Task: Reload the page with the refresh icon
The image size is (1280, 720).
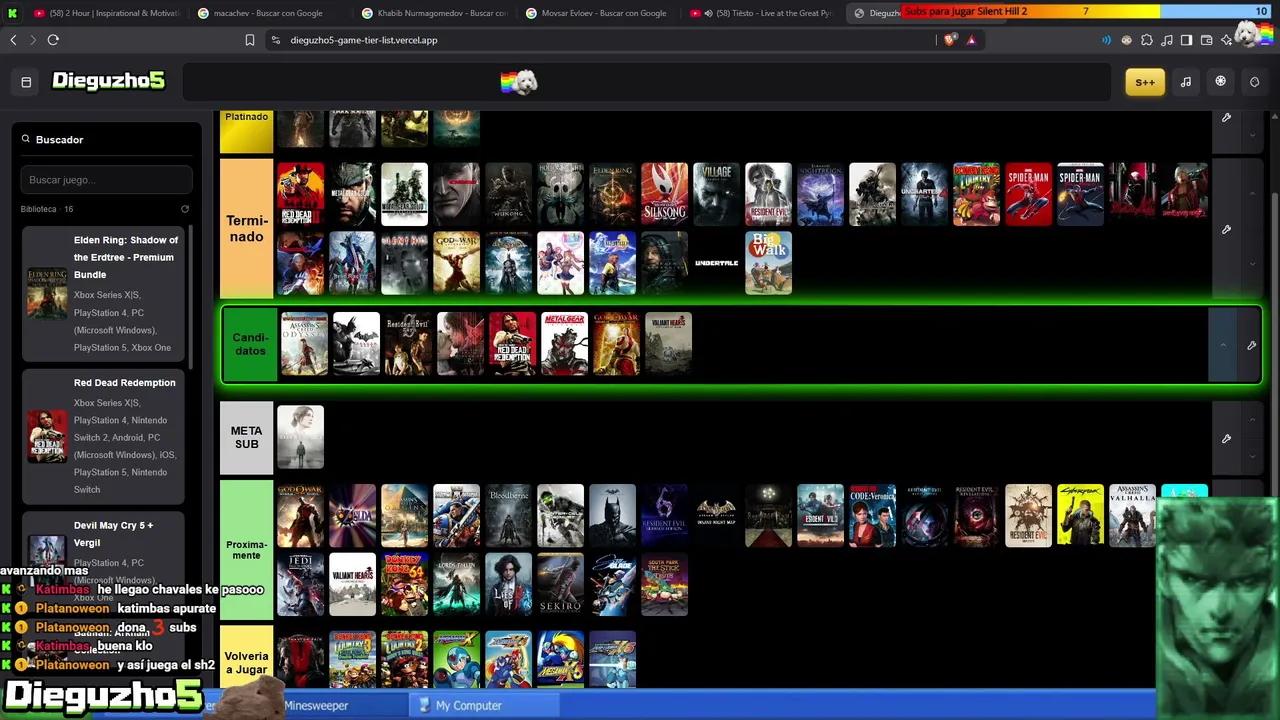Action: pyautogui.click(x=53, y=40)
